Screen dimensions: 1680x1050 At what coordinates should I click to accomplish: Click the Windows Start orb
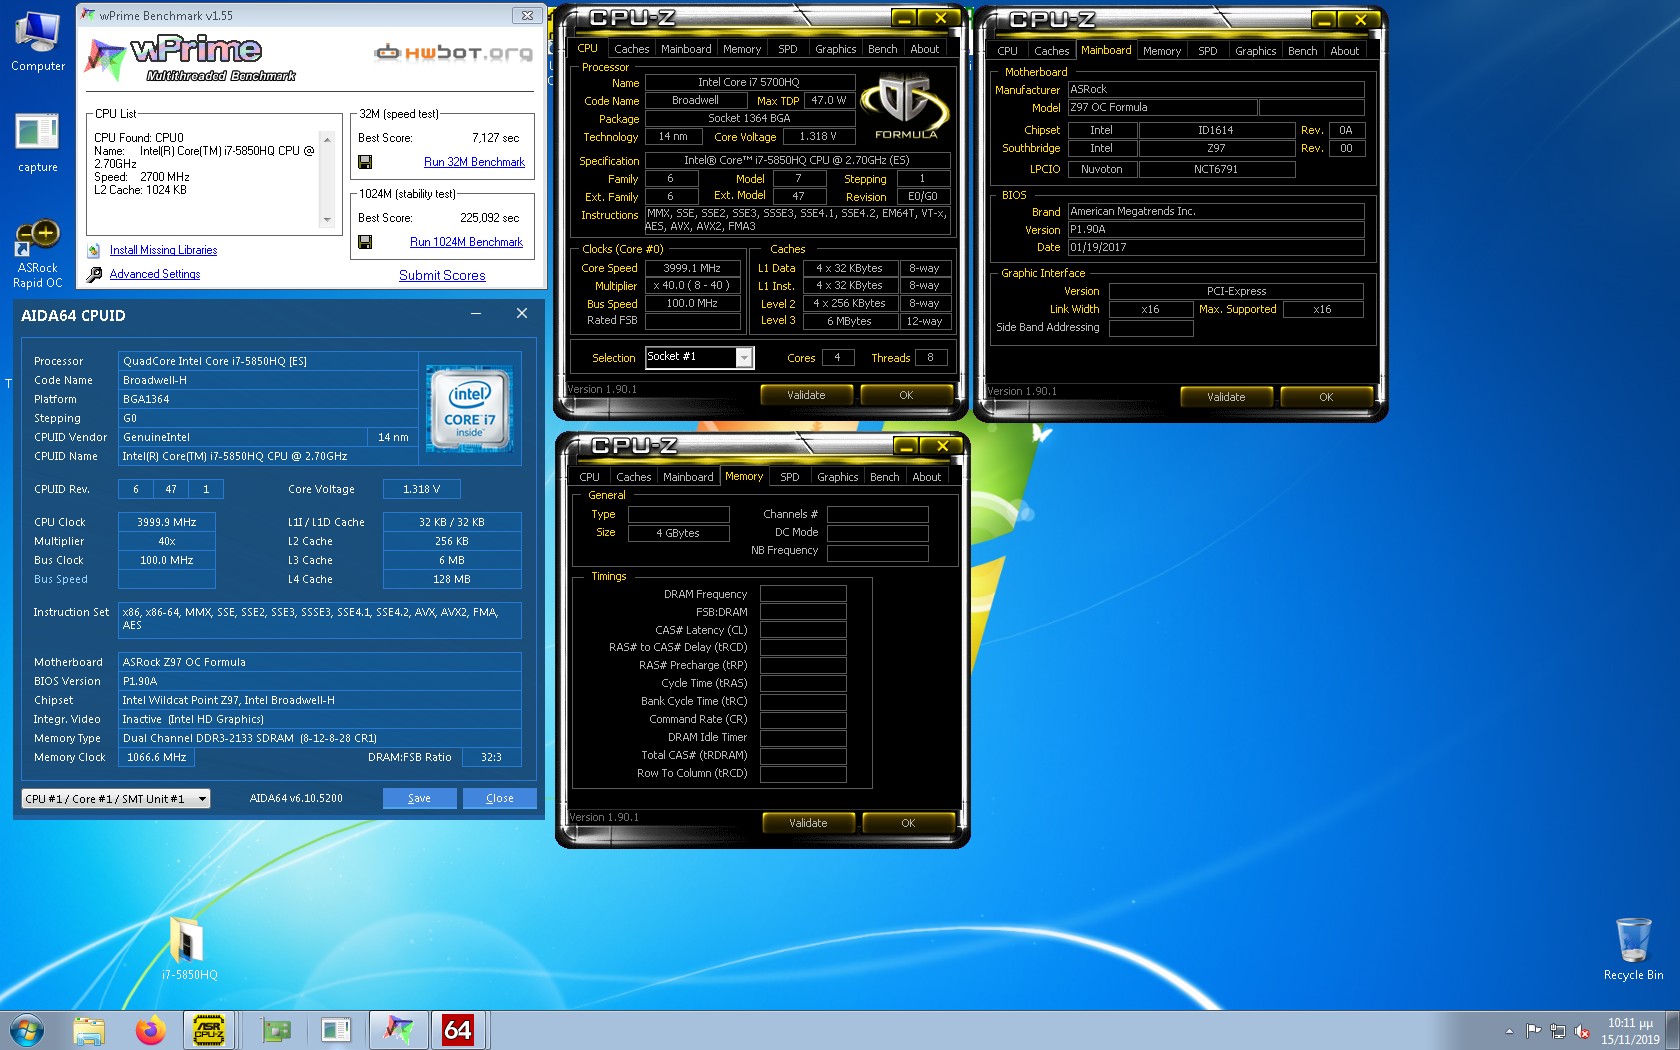(x=27, y=1030)
